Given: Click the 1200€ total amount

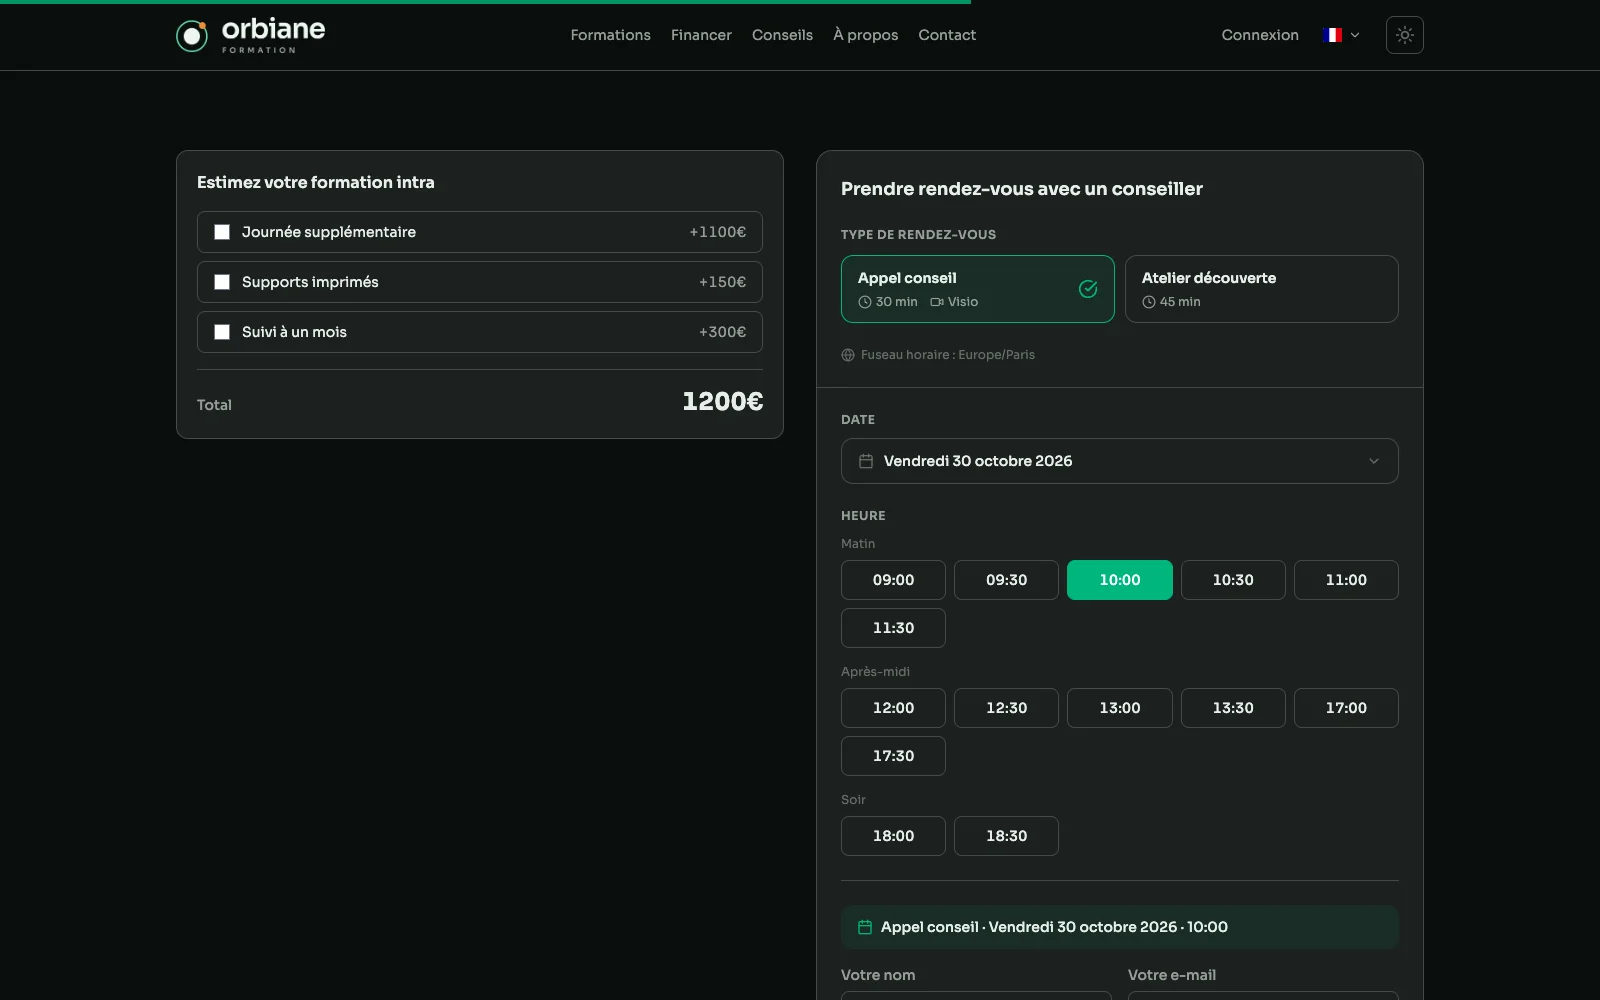Looking at the screenshot, I should click(722, 402).
